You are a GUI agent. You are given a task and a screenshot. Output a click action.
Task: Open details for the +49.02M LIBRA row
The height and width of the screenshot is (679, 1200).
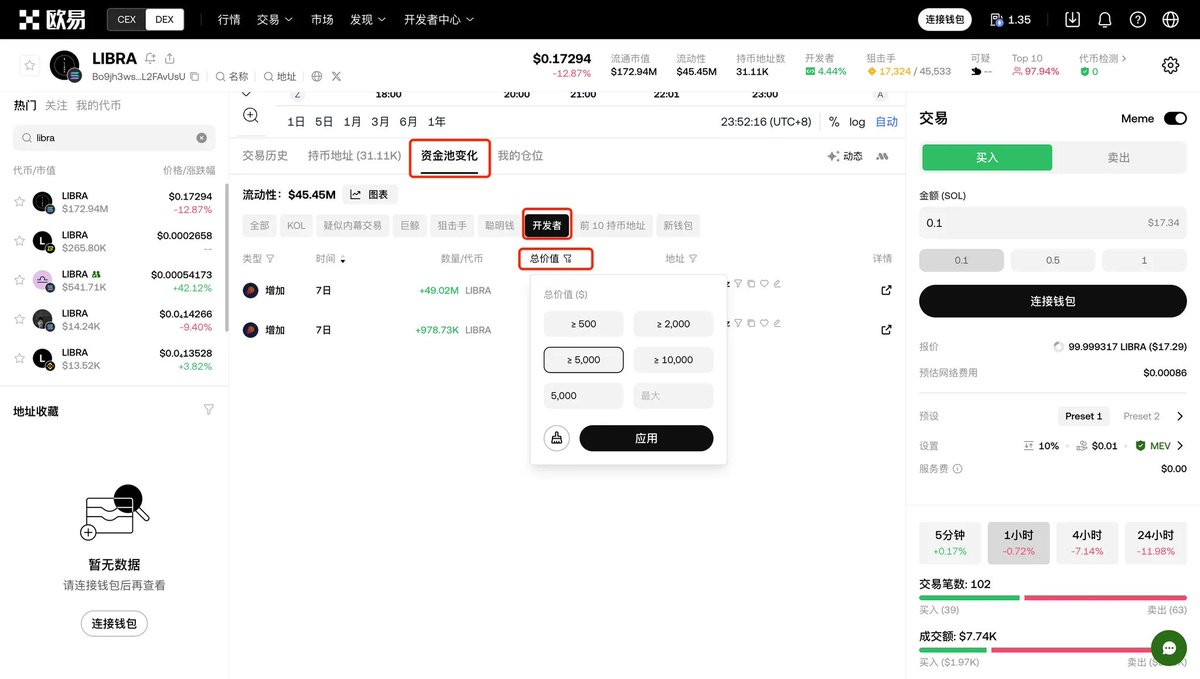click(886, 291)
